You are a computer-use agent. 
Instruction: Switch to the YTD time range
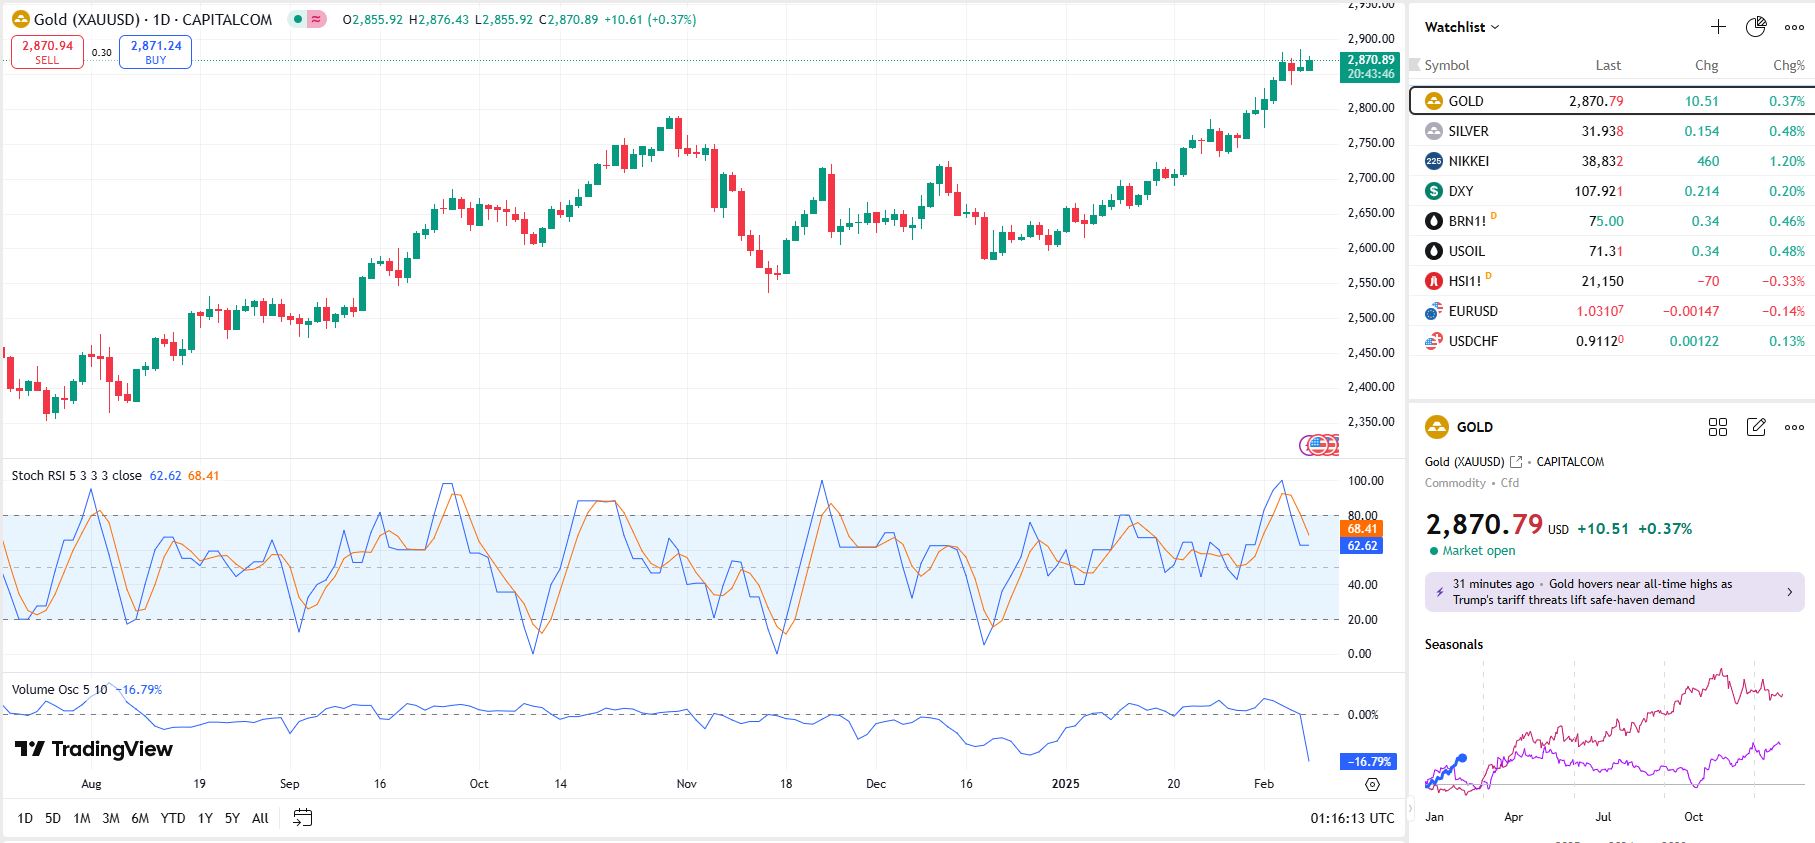coord(173,818)
